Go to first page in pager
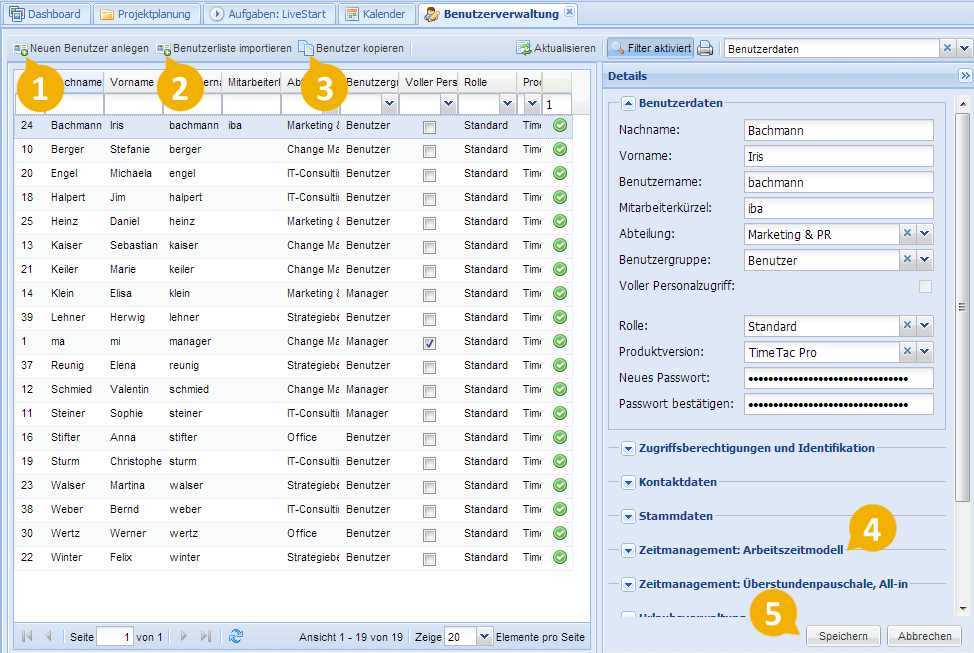Screen dimensions: 974x653 coord(27,636)
